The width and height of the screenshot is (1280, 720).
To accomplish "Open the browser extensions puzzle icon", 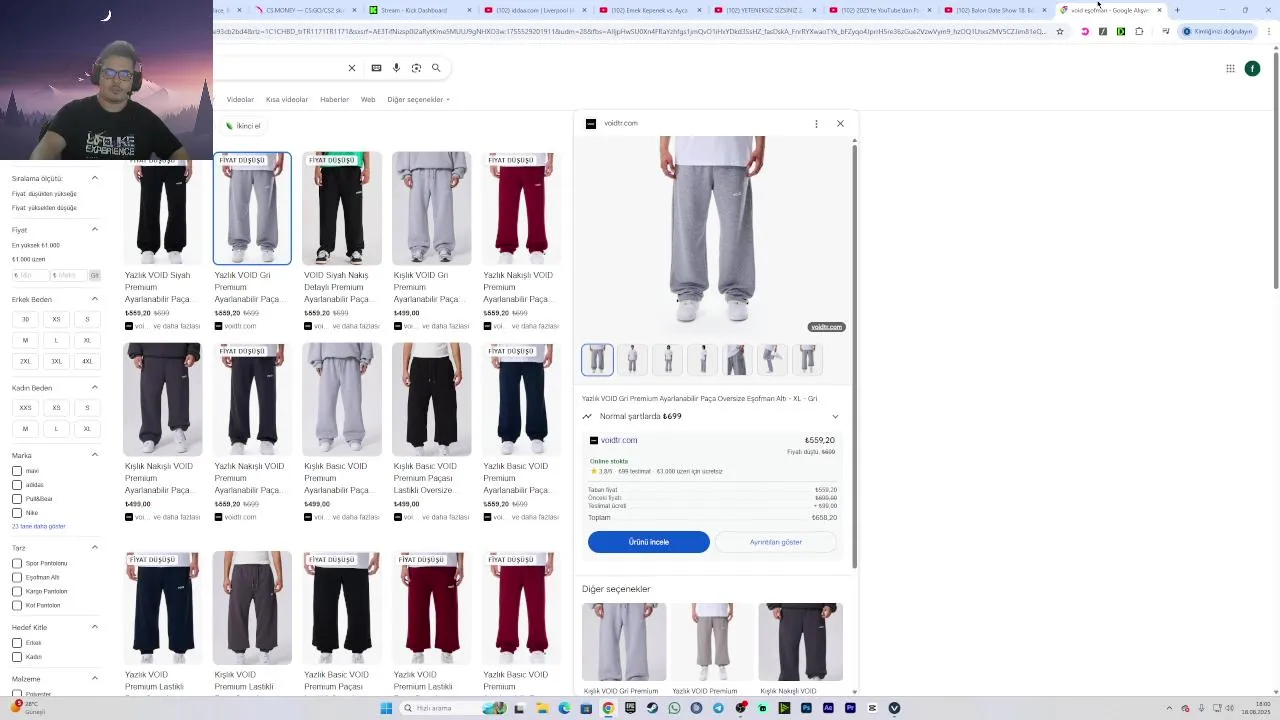I will point(1139,31).
